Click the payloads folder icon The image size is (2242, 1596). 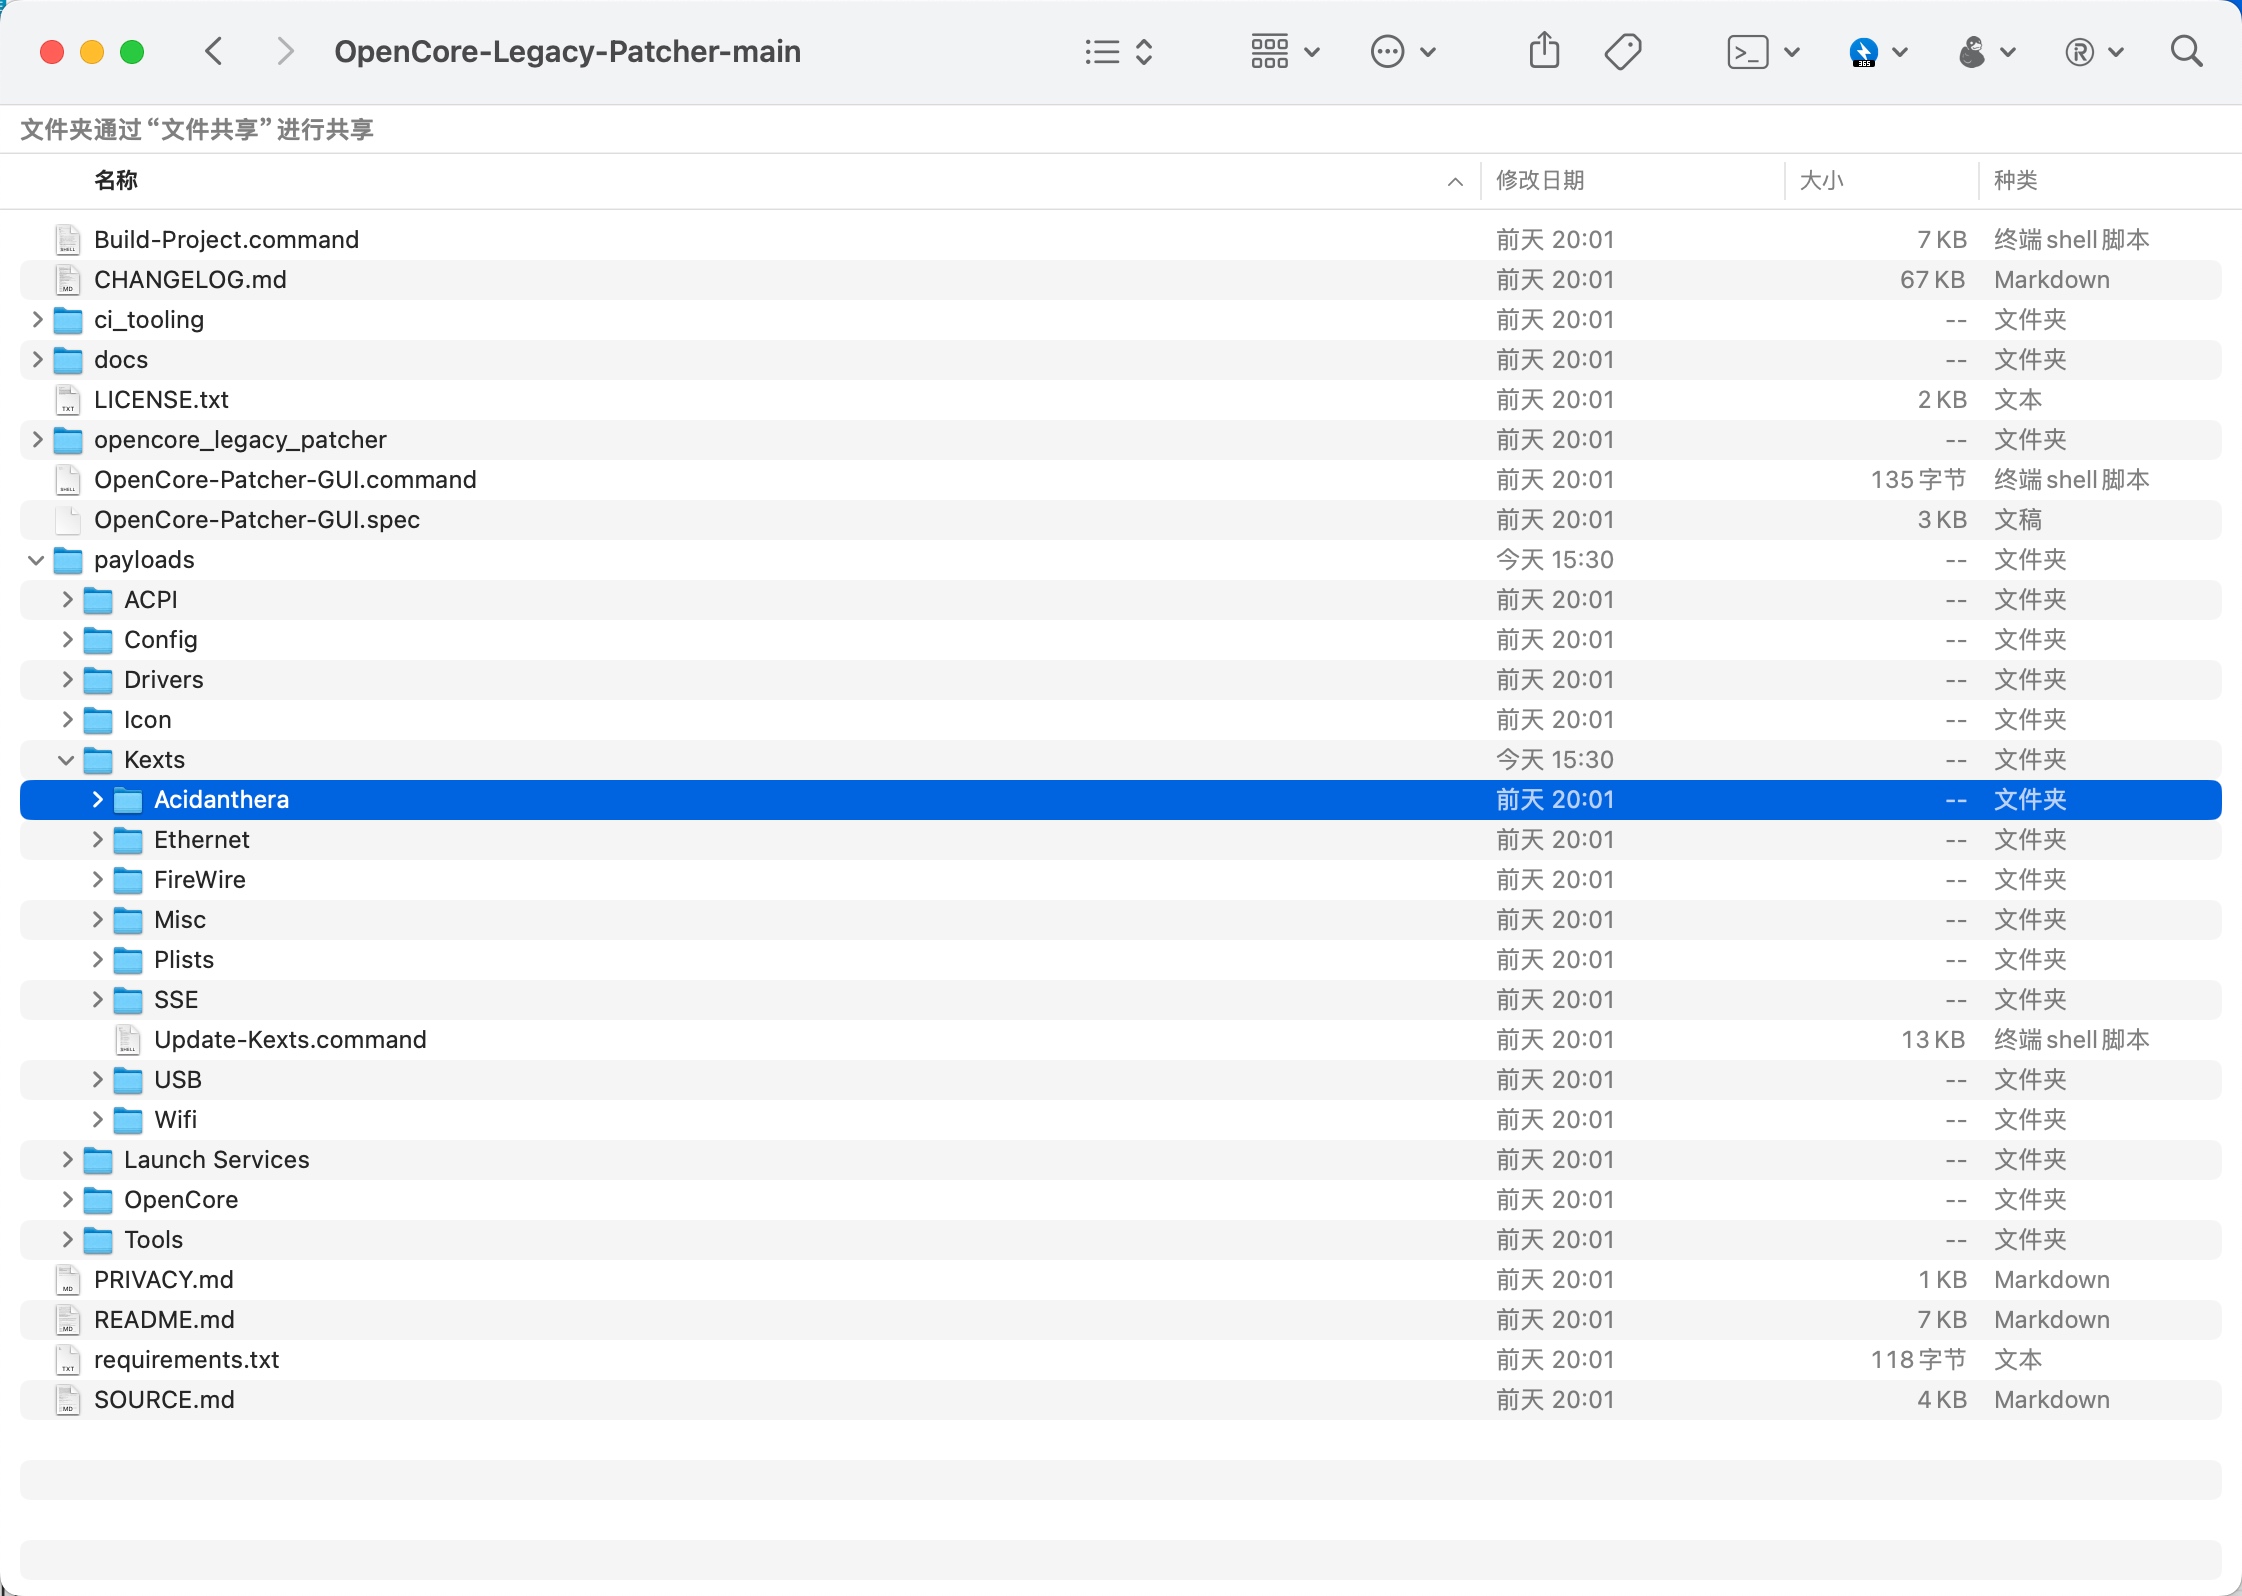pyautogui.click(x=68, y=560)
